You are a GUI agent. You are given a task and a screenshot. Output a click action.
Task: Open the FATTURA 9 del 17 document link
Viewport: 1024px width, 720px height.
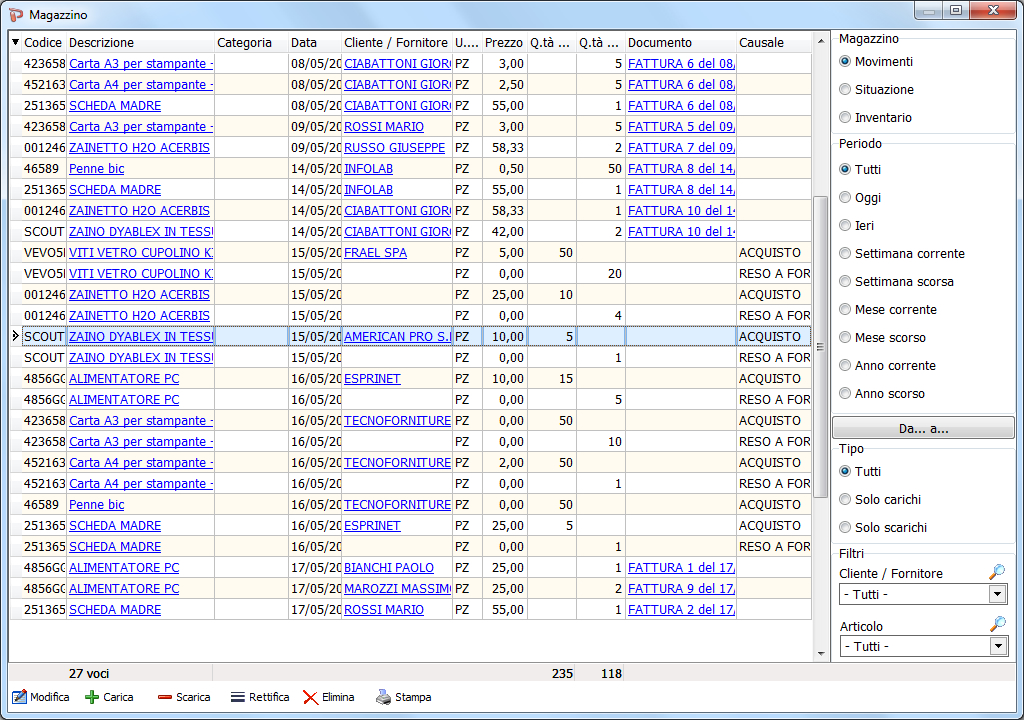click(681, 589)
